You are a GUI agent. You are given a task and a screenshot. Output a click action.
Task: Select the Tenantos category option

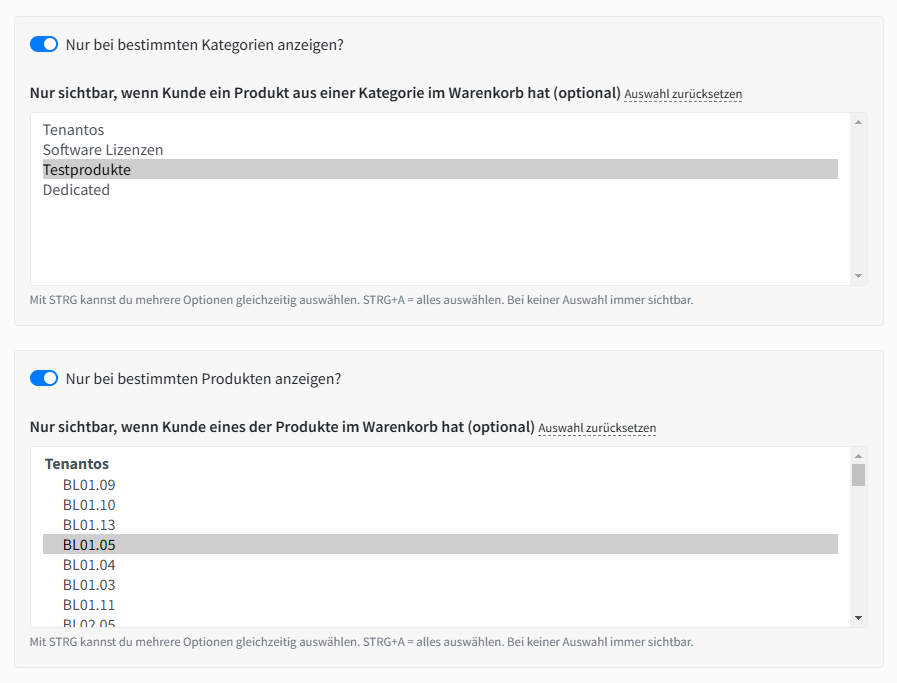click(73, 130)
